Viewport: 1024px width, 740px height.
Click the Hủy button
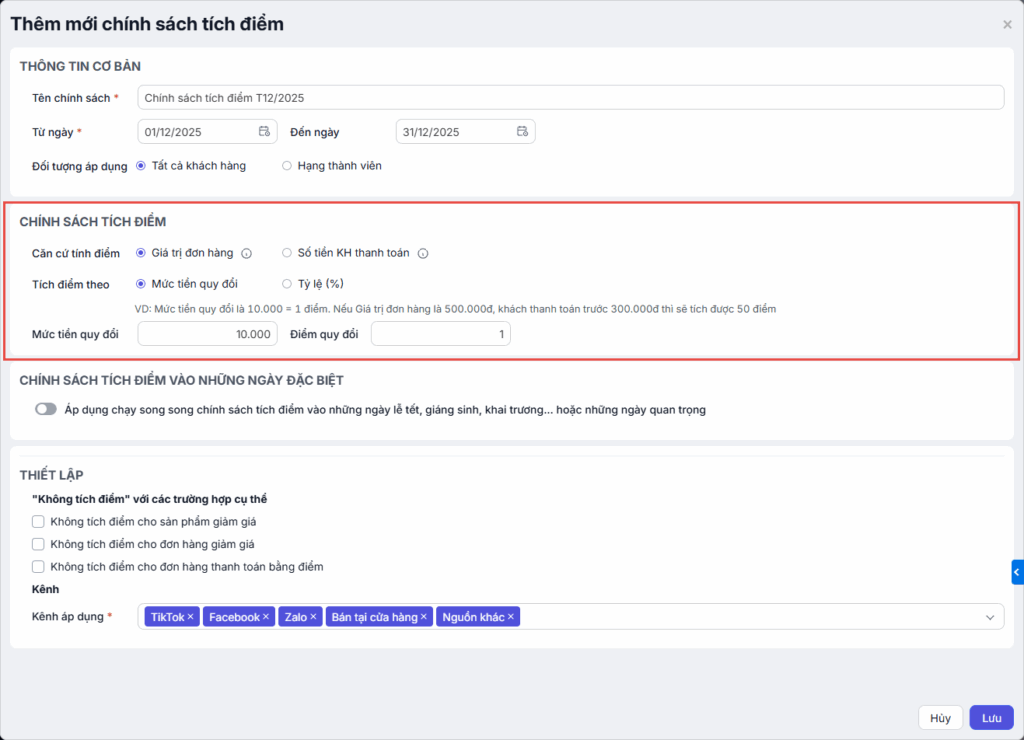(940, 718)
